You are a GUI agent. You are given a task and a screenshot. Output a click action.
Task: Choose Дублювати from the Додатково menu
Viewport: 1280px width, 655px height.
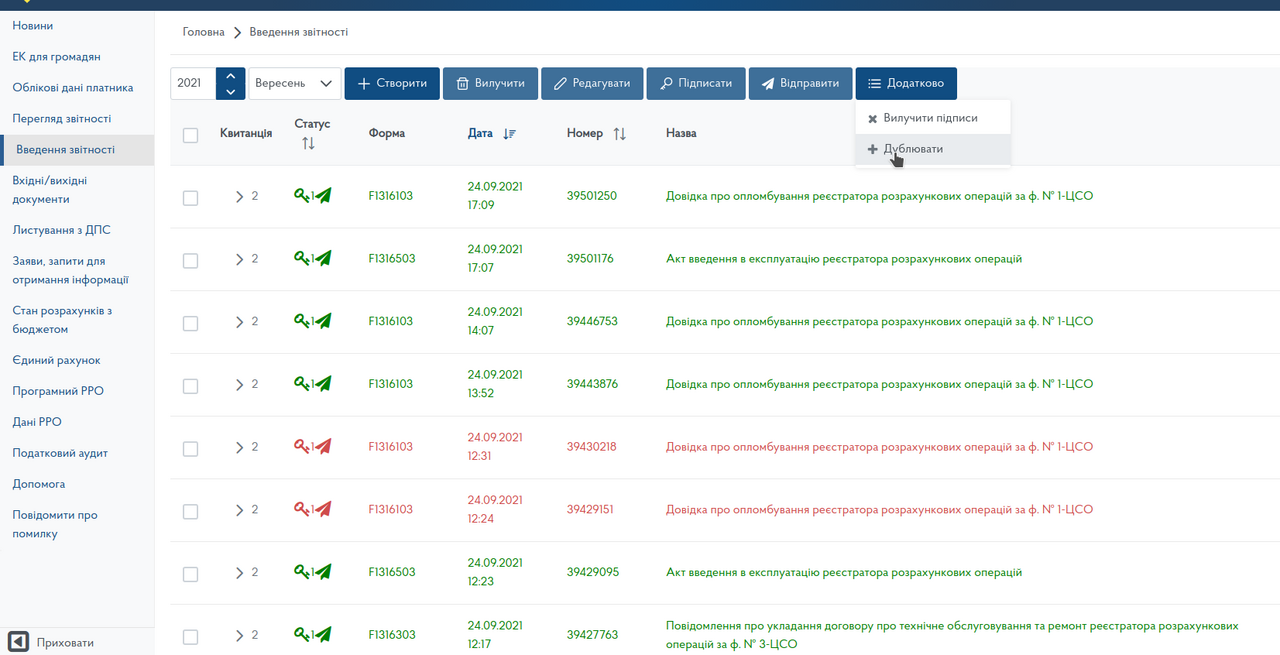tap(912, 149)
